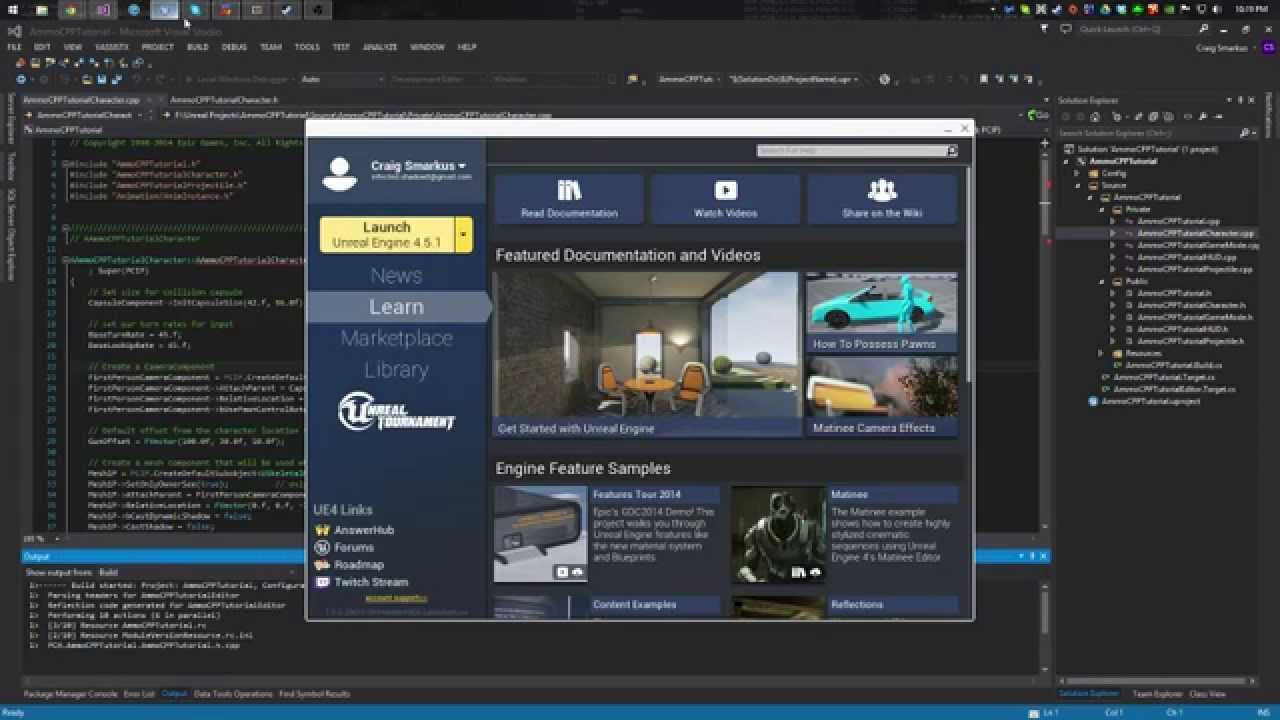Open Matinee sample character thumbnail

779,534
